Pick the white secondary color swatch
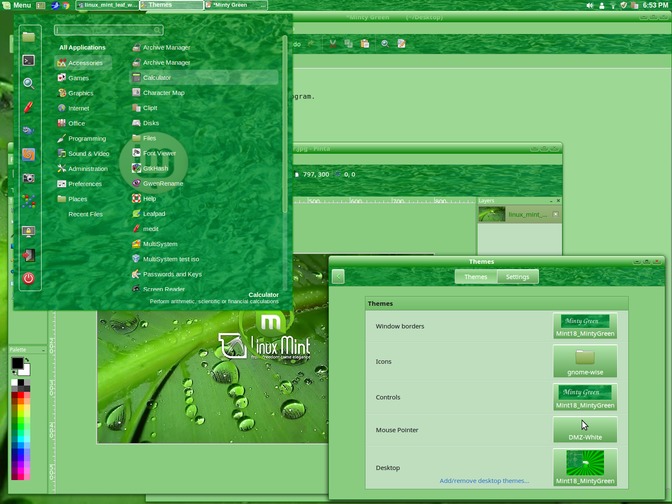Viewport: 672px width, 504px height. click(x=26, y=371)
